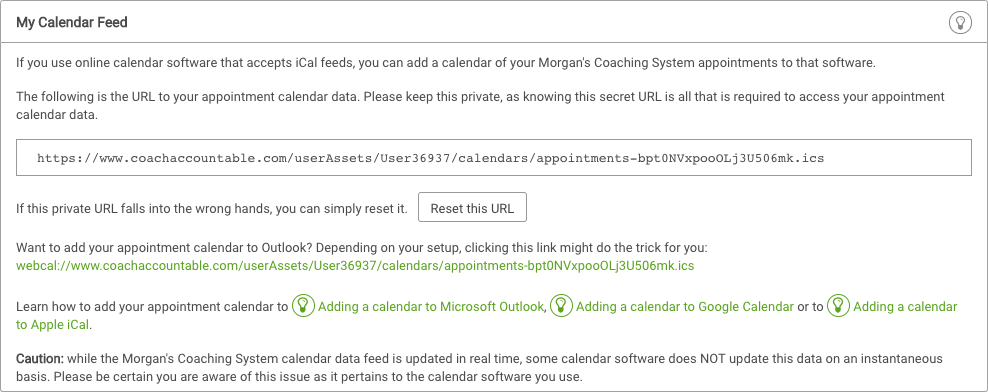Click the 'falls into the wrong hands' sentence
This screenshot has height=392, width=988.
click(212, 209)
